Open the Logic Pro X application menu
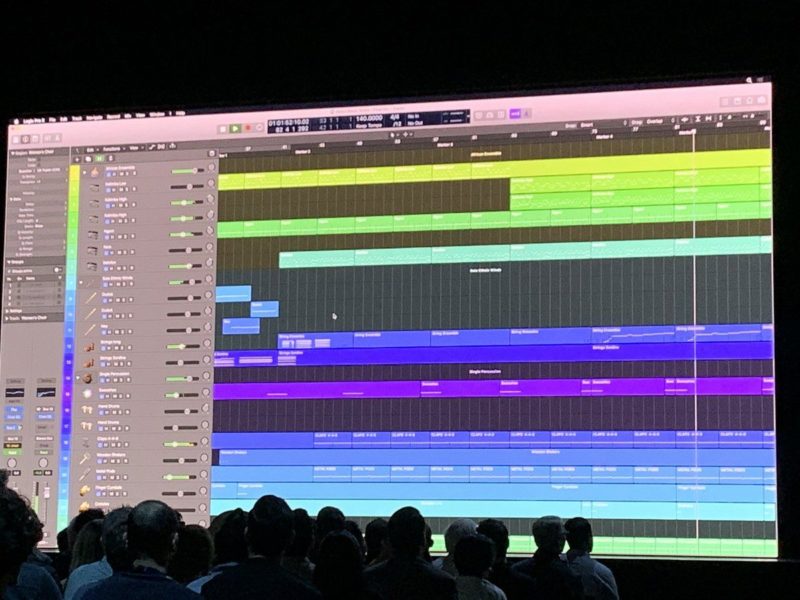This screenshot has width=800, height=600. pos(34,121)
